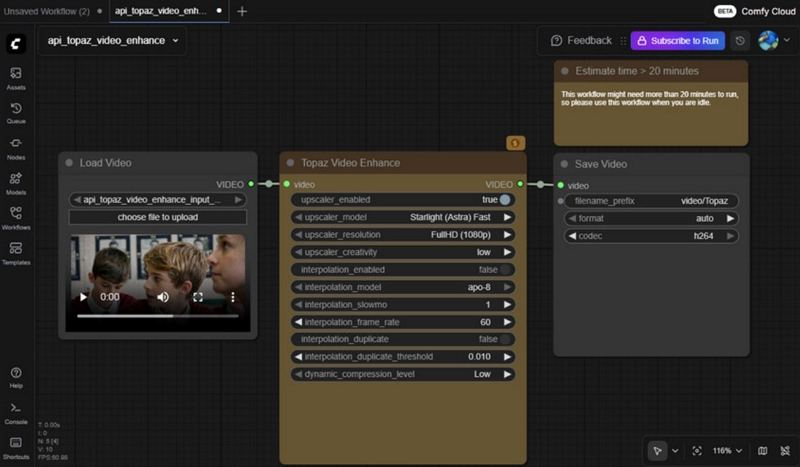Click the Topaz VIDEO output socket
800x467 pixels.
[x=520, y=184]
